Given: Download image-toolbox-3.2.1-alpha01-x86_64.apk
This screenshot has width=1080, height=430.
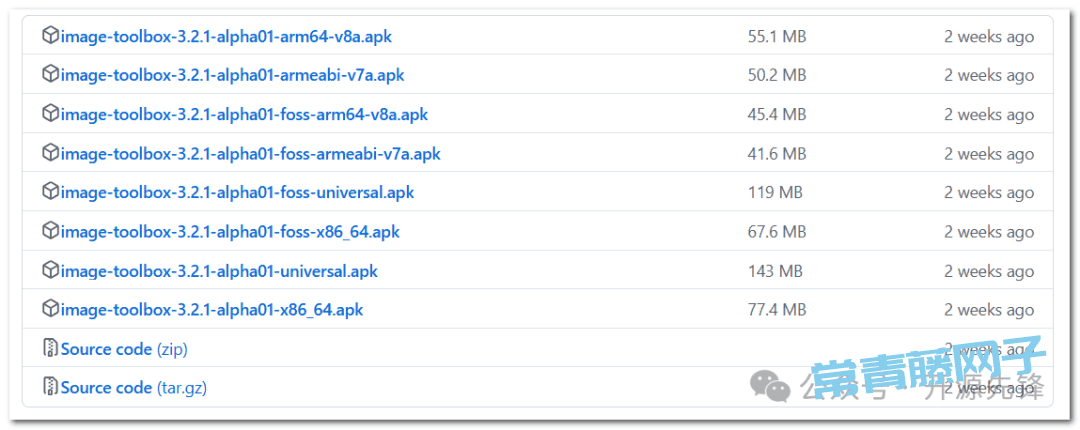Looking at the screenshot, I should [x=211, y=309].
